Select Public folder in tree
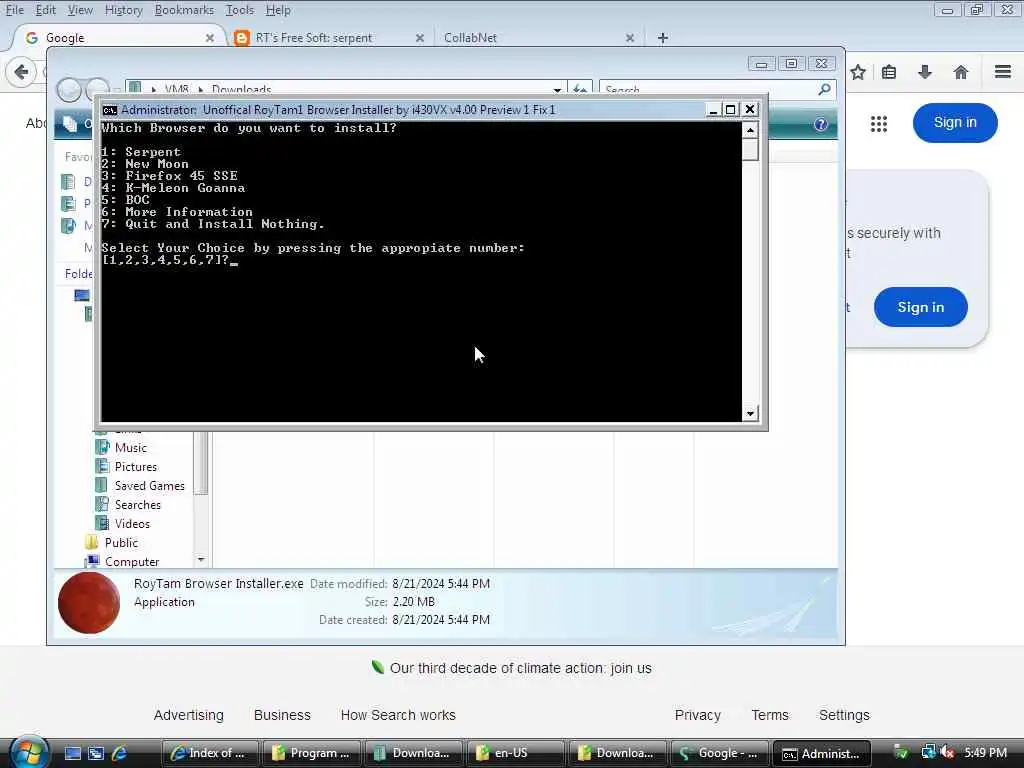The height and width of the screenshot is (768, 1024). coord(121,542)
